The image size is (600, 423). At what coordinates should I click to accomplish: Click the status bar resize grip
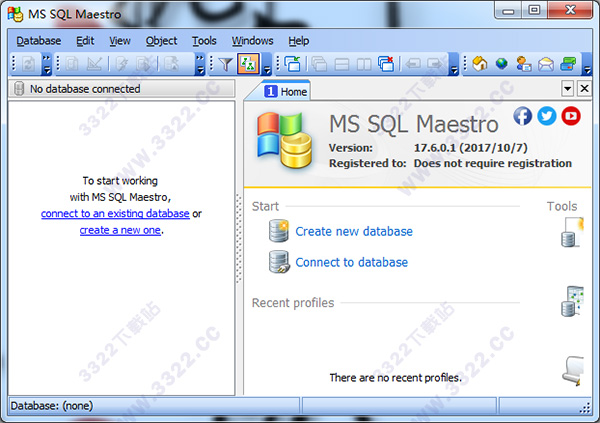click(x=585, y=408)
